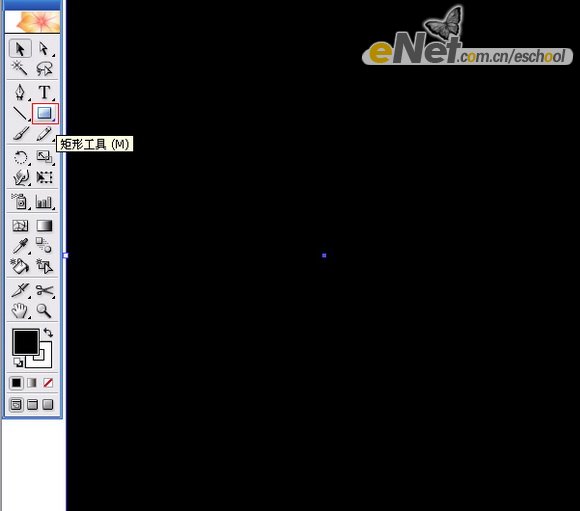Select the Pen tool
This screenshot has width=580, height=511.
coord(20,92)
